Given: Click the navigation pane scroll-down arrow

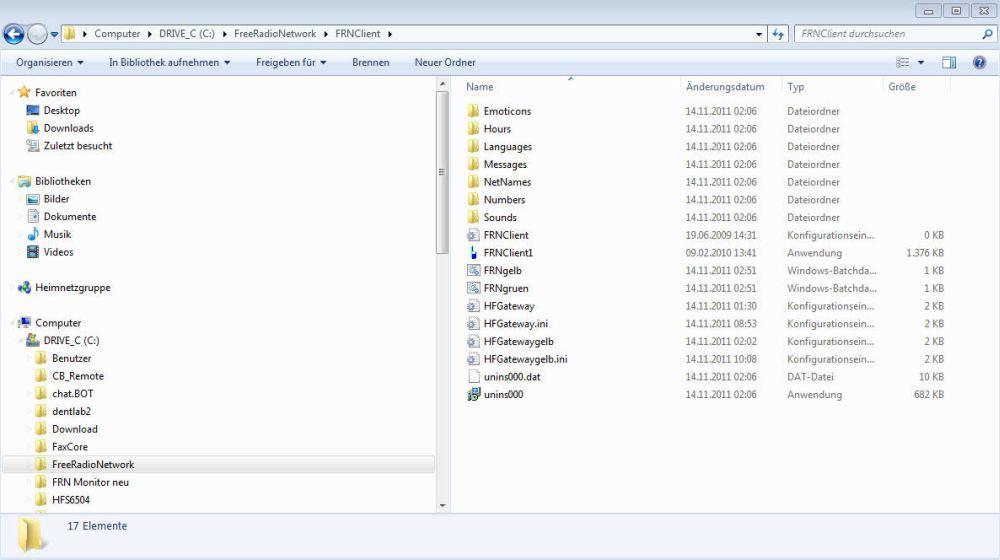Looking at the screenshot, I should [x=443, y=506].
